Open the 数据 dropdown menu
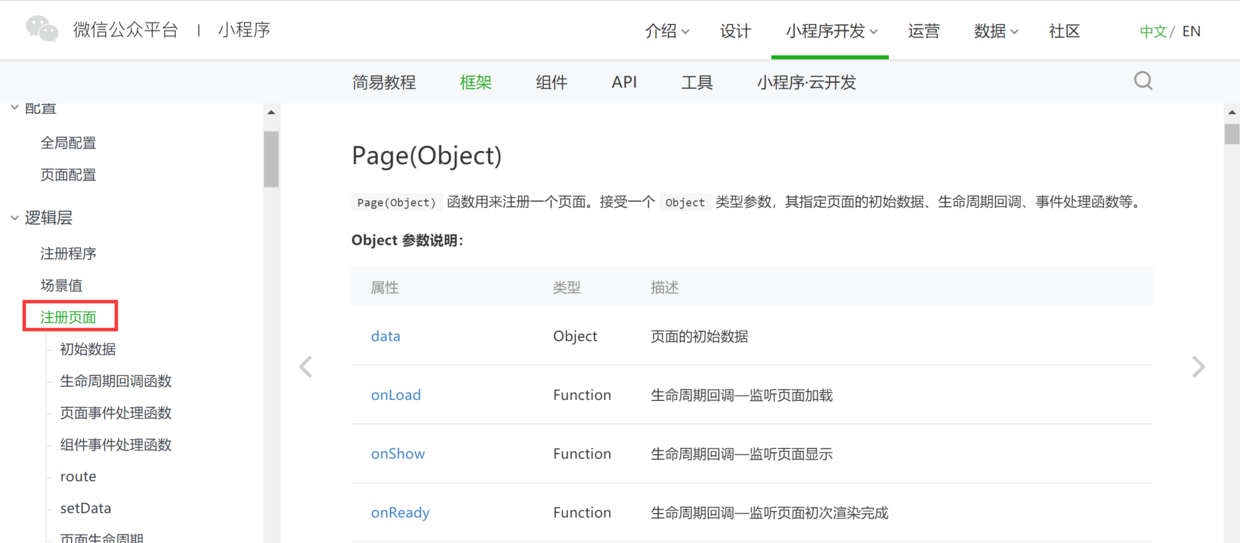The height and width of the screenshot is (543, 1240). (x=995, y=31)
